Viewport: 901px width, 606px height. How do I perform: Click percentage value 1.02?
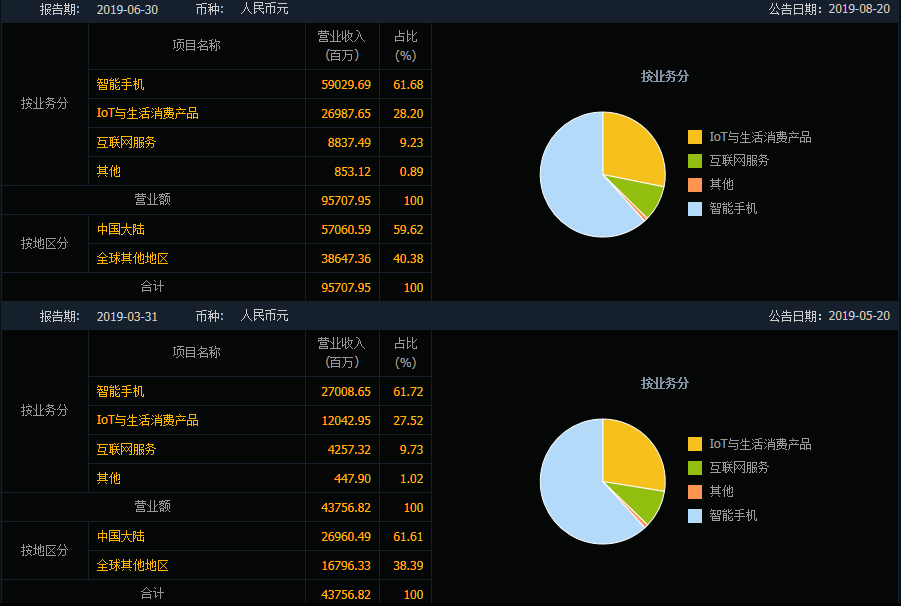[411, 478]
